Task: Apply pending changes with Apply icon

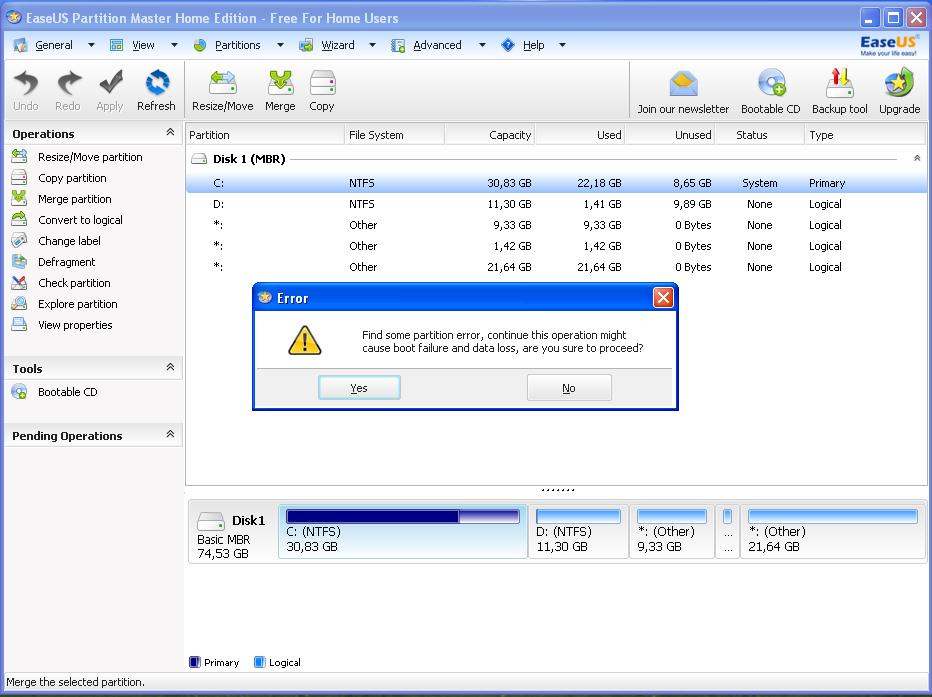Action: pos(111,83)
